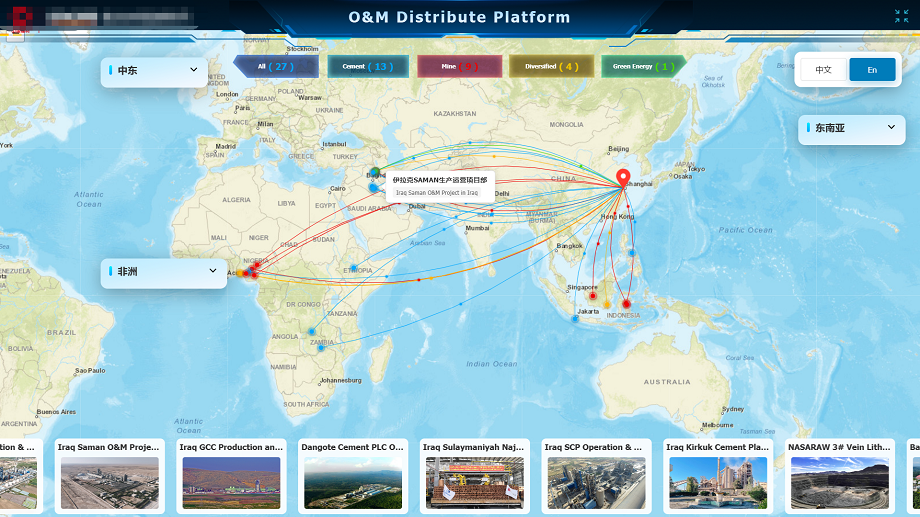
Task: Select the Cement (13) filter tab
Action: 367,67
